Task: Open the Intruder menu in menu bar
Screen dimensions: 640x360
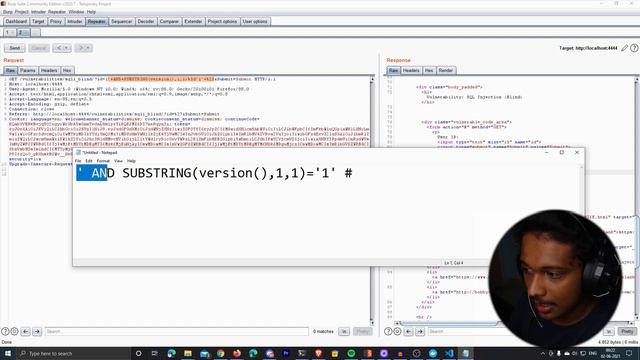Action: [38, 12]
